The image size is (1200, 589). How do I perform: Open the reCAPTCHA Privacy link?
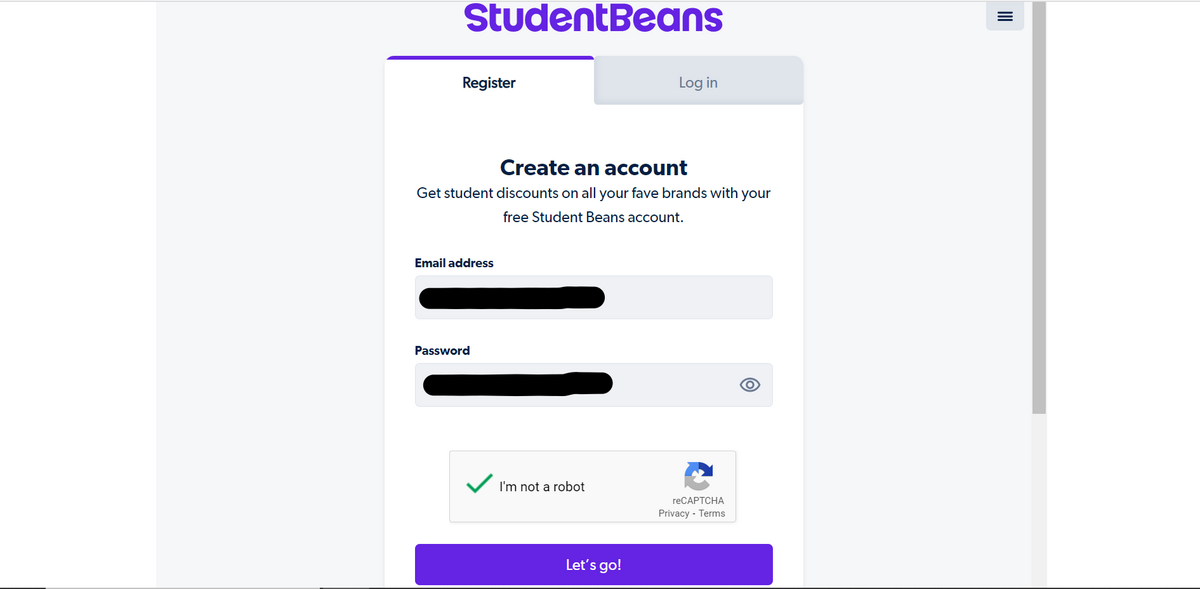point(674,513)
